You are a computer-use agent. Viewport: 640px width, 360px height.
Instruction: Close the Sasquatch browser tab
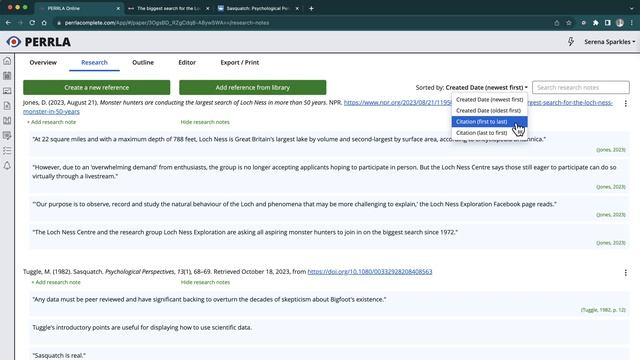(297, 8)
